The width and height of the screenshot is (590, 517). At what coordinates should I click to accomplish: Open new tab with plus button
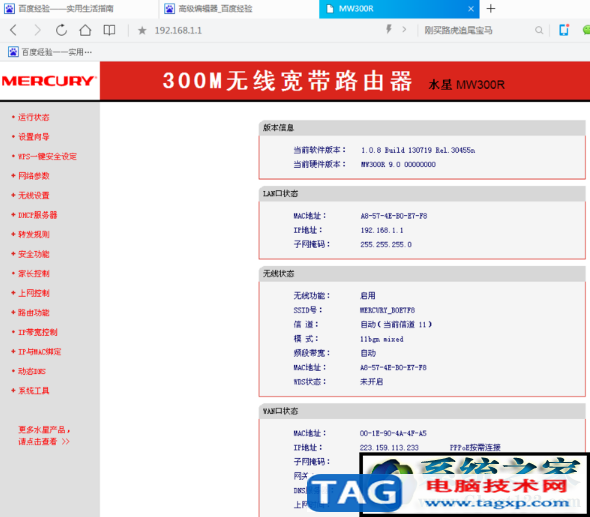point(491,8)
